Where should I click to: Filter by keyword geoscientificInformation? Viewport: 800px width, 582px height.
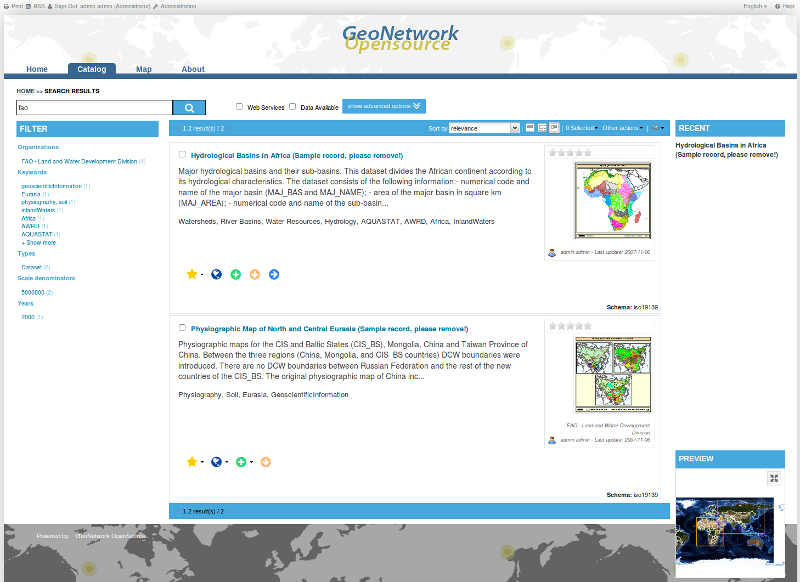[x=52, y=186]
